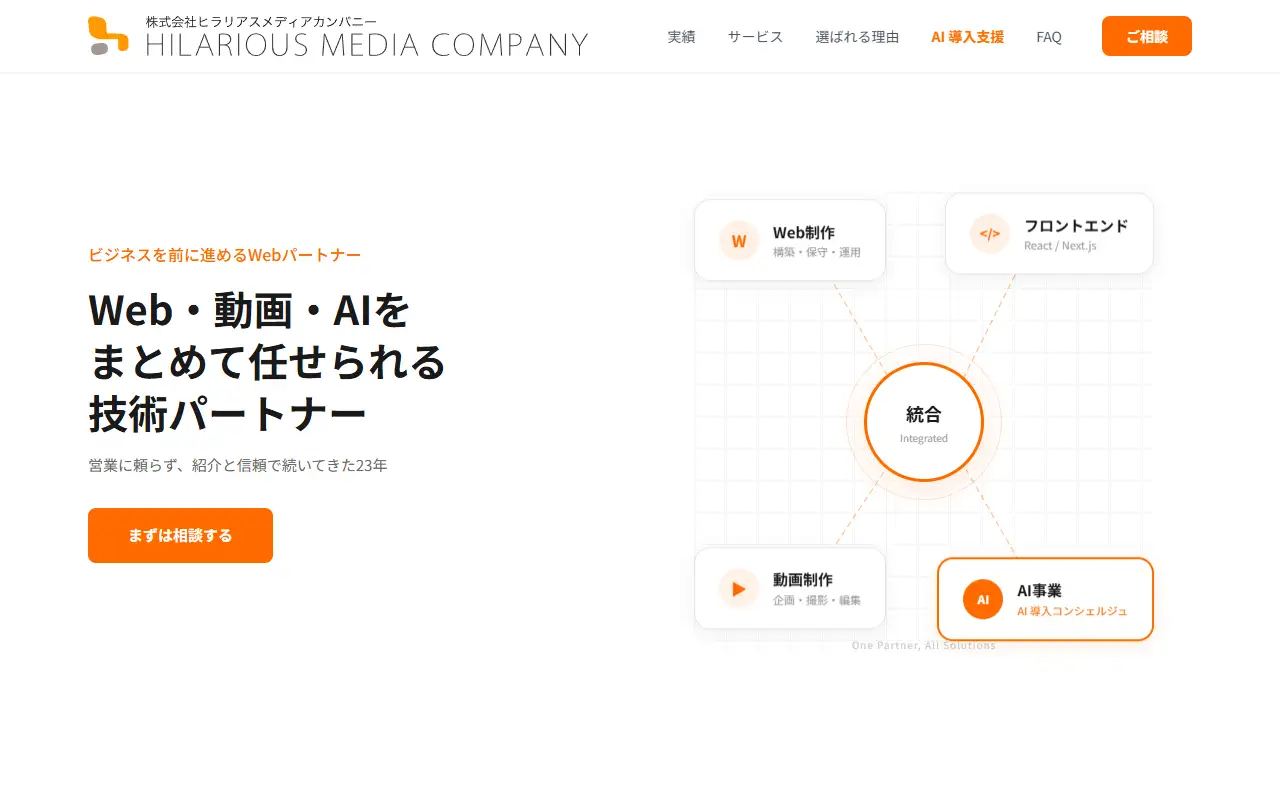Click the Hilarious Media Company logo icon
The height and width of the screenshot is (800, 1280).
click(x=108, y=36)
